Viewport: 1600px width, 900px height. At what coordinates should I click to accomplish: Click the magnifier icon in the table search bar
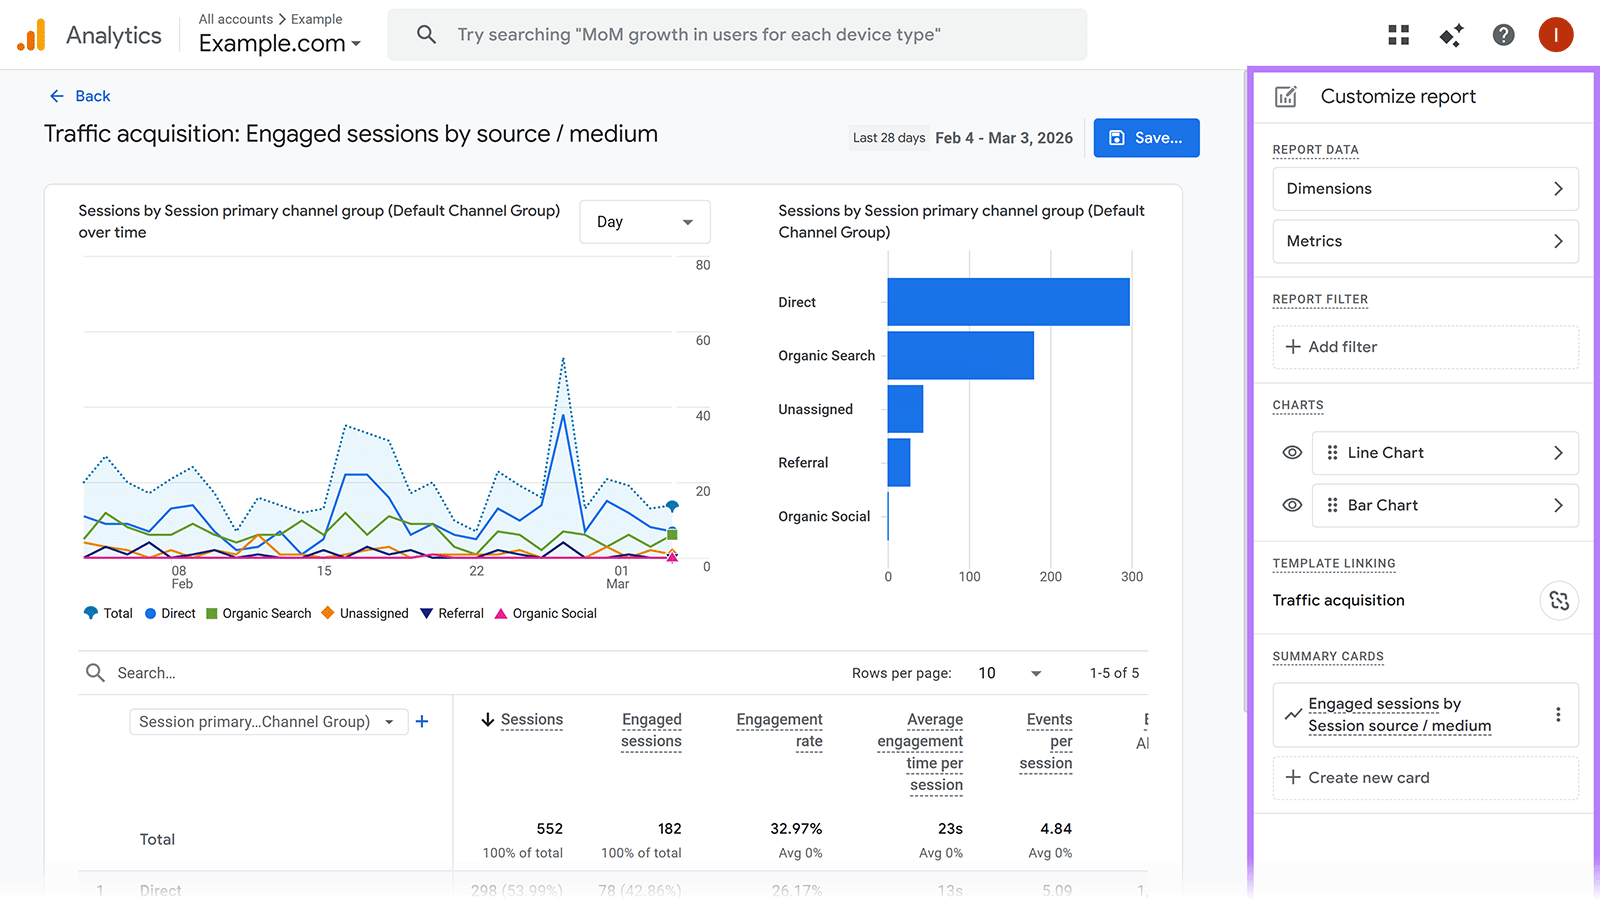click(x=95, y=672)
